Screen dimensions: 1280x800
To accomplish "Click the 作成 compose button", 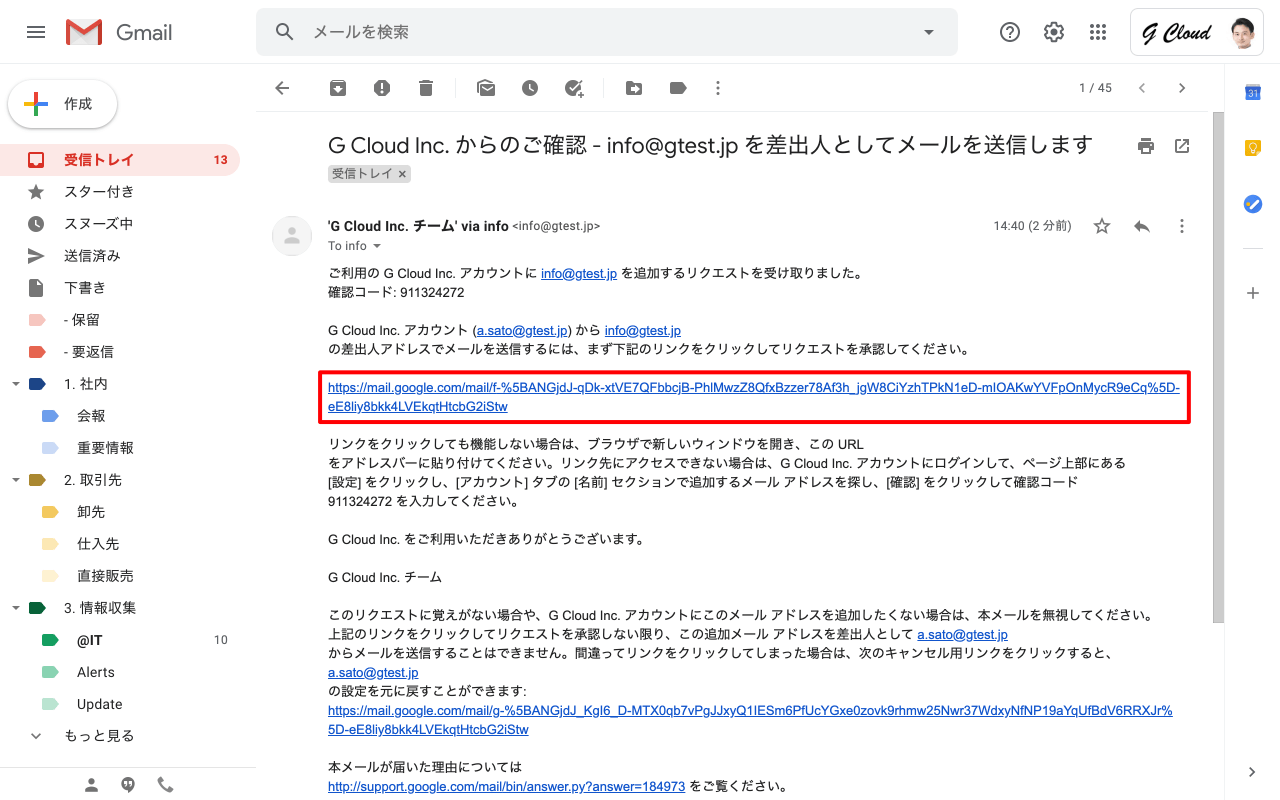I will pos(63,104).
